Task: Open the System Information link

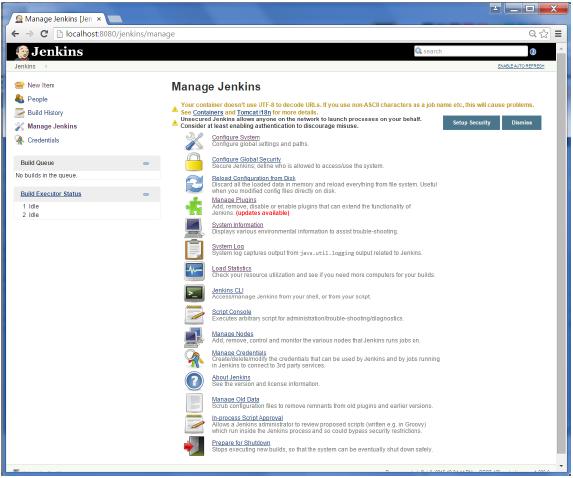Action: pyautogui.click(x=238, y=225)
